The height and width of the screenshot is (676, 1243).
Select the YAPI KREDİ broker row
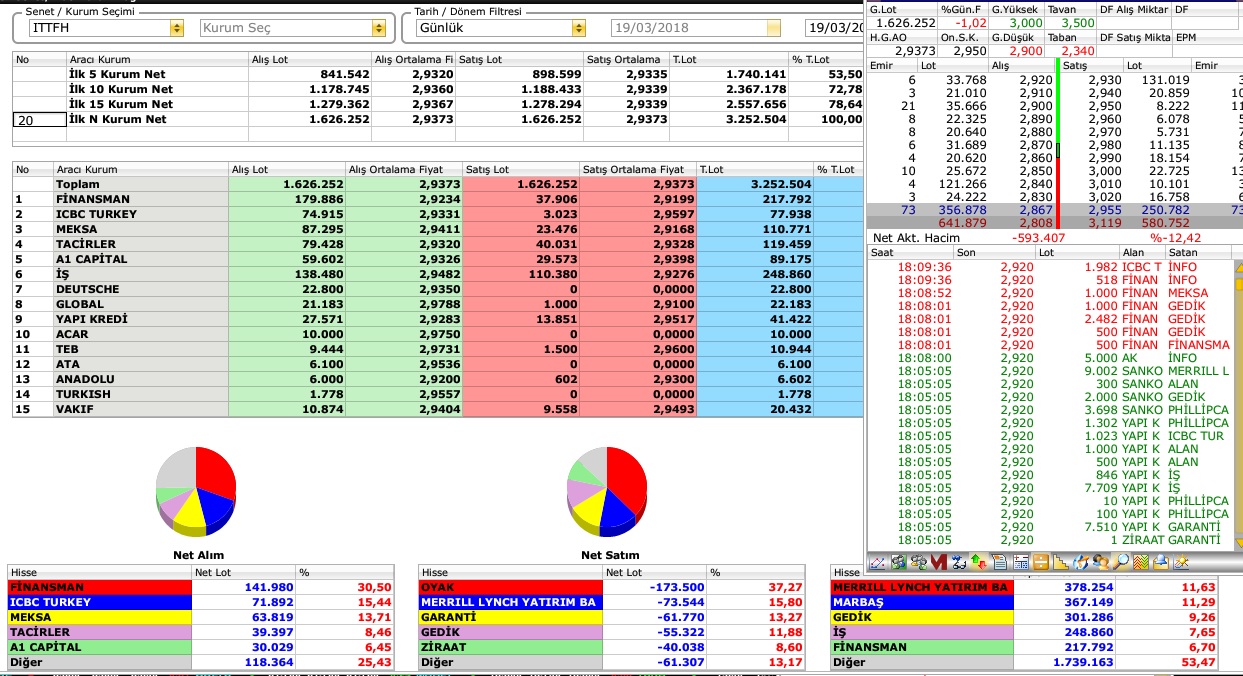click(437, 319)
